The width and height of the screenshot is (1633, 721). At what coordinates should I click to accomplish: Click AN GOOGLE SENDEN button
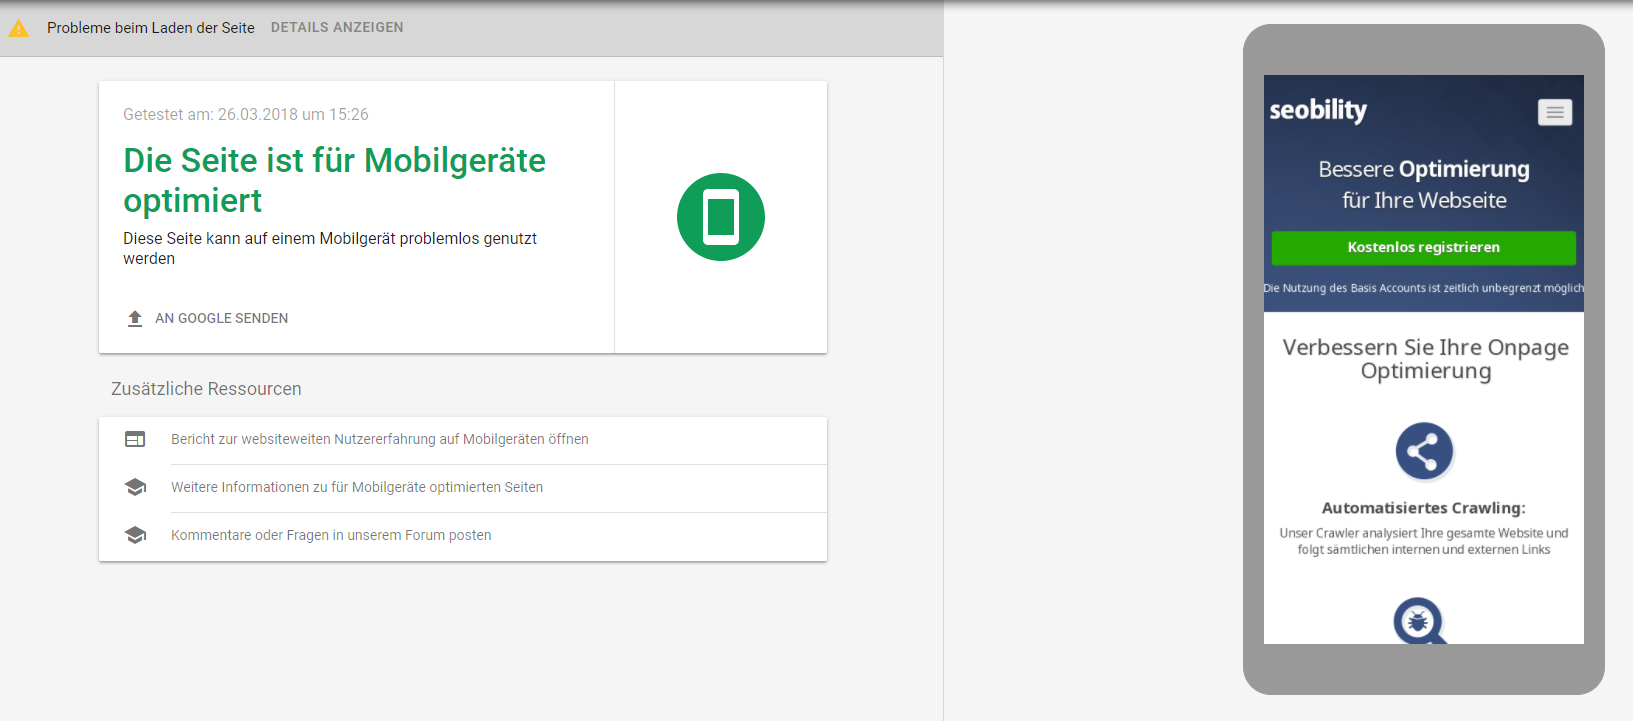[x=221, y=318]
